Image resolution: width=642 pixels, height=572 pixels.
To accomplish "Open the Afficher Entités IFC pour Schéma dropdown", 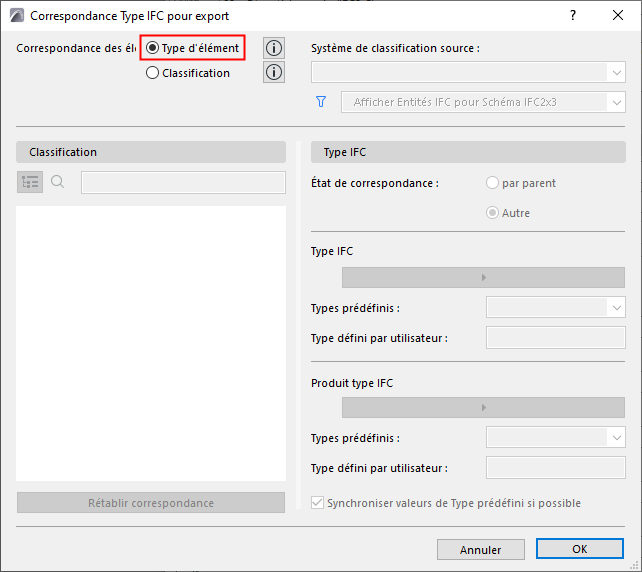I will point(483,102).
